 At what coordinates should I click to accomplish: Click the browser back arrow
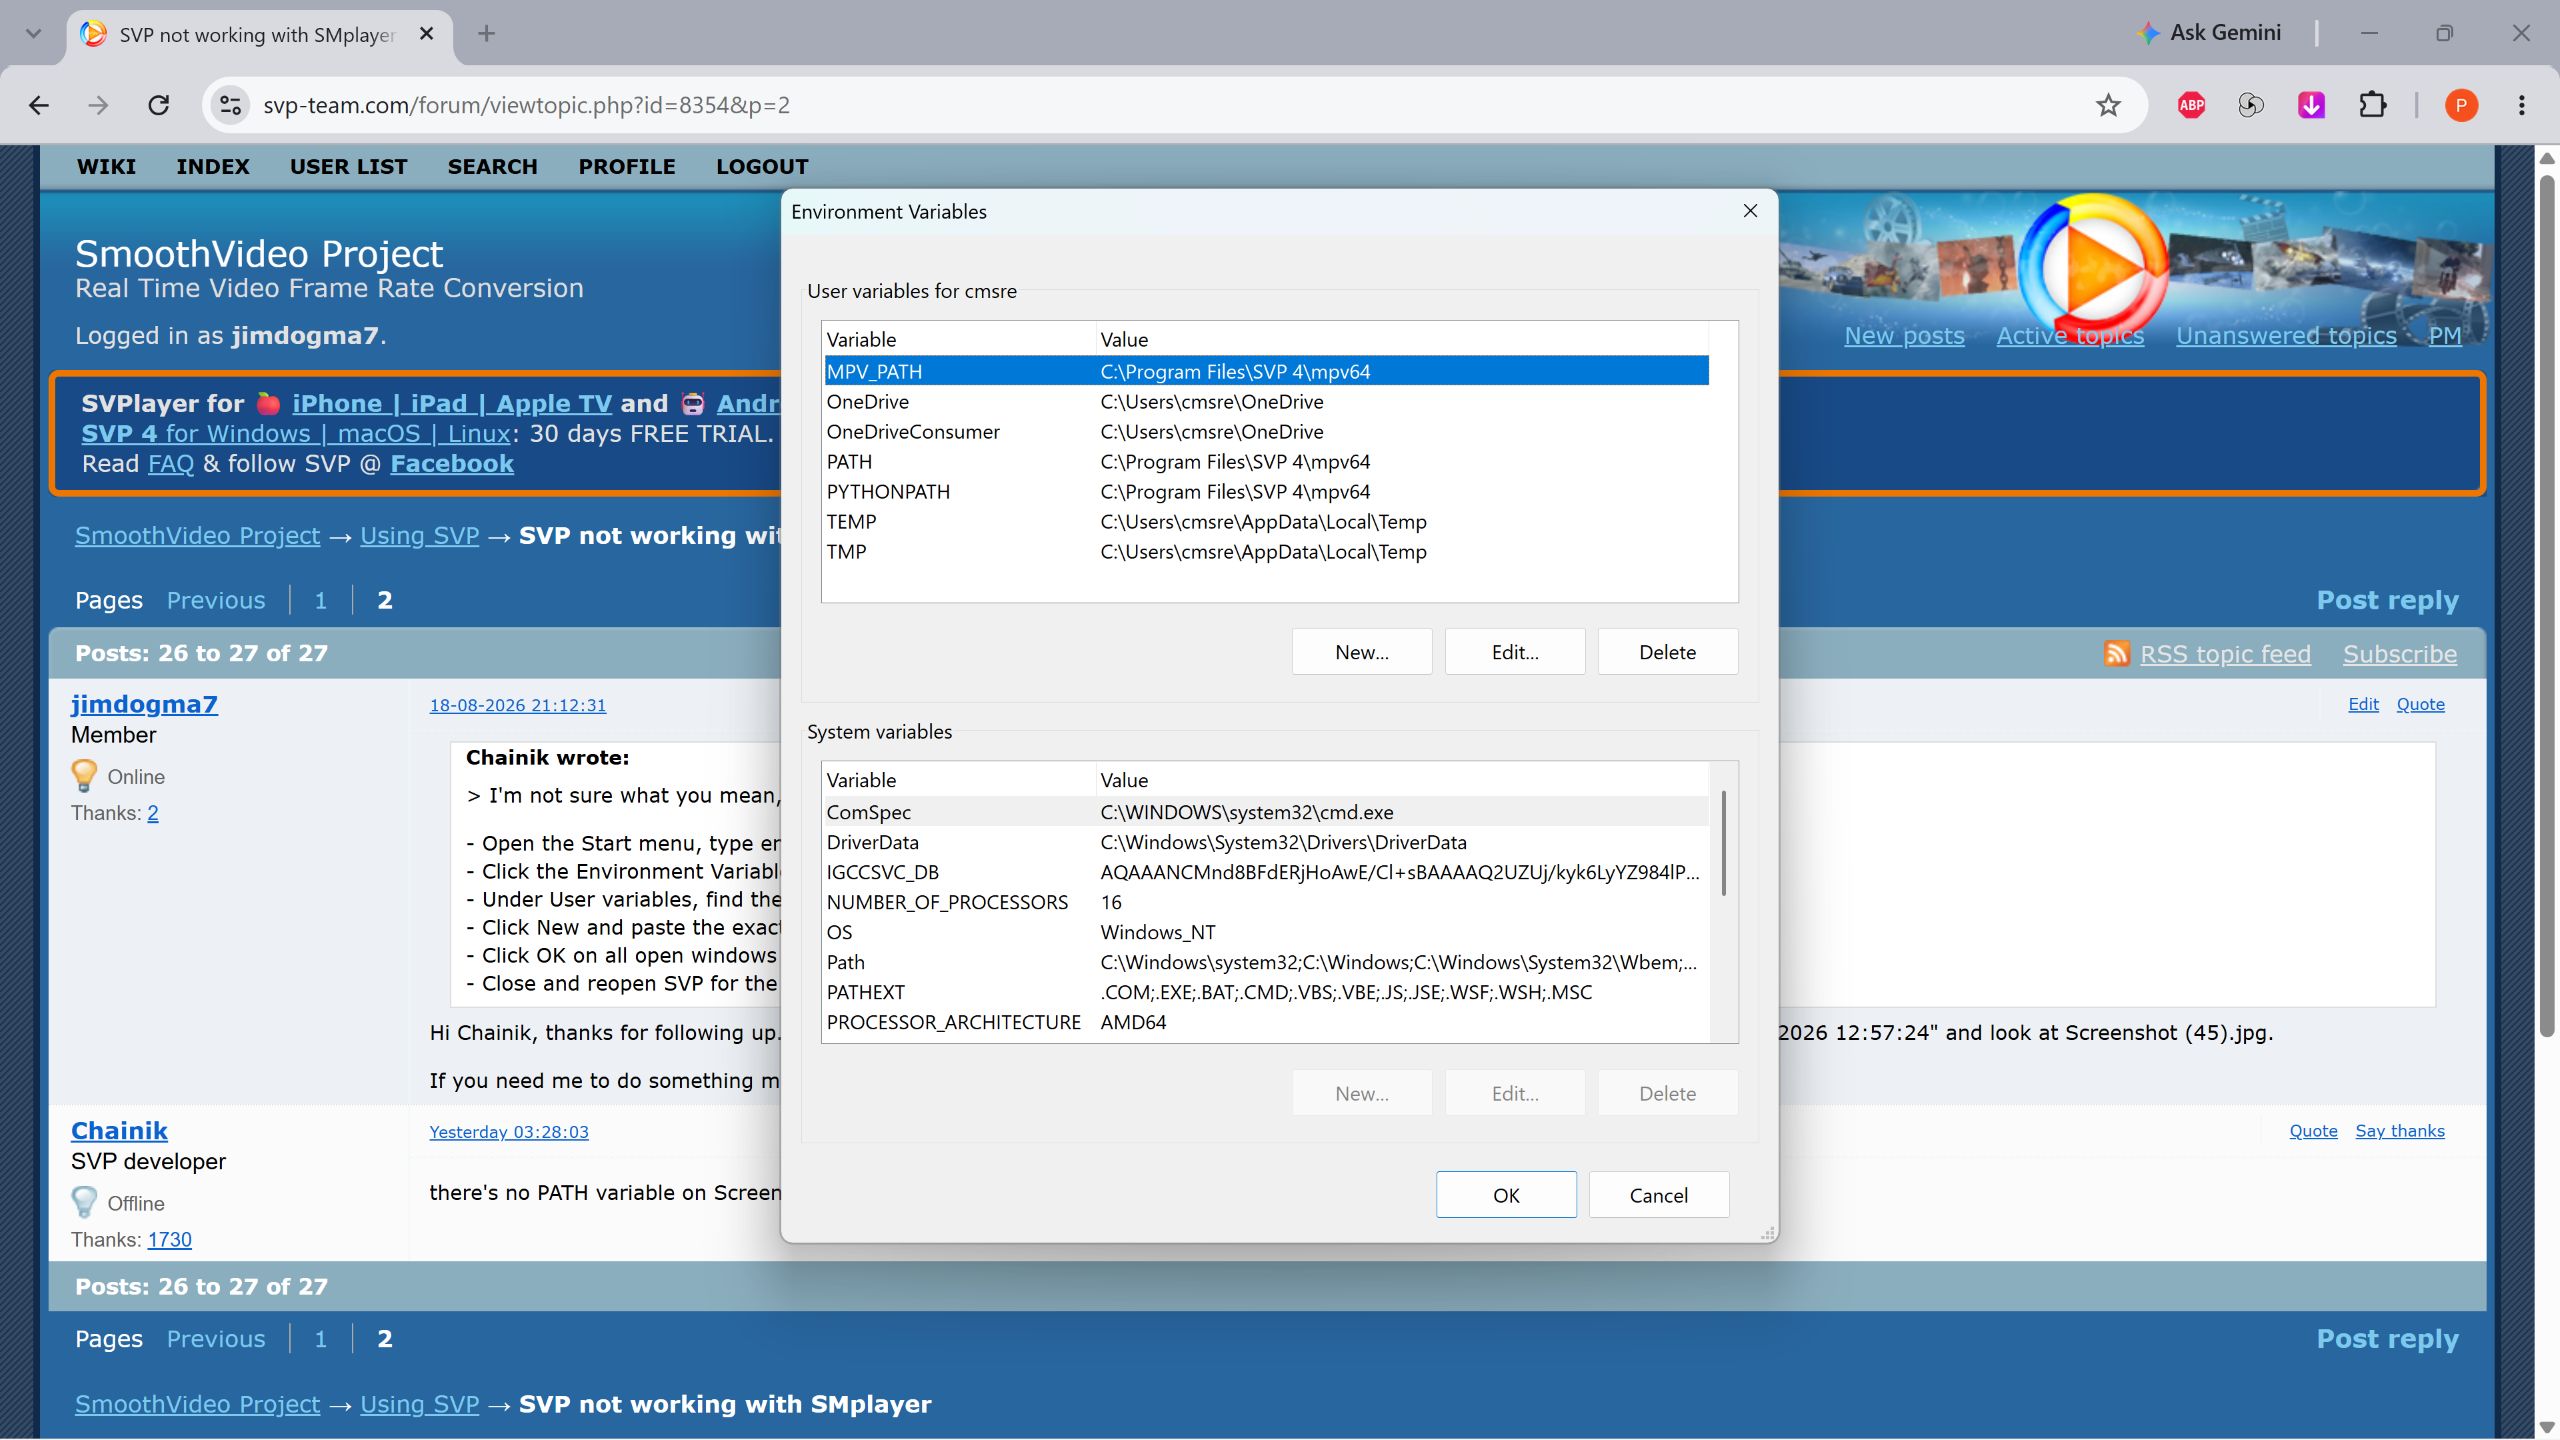pos(39,105)
